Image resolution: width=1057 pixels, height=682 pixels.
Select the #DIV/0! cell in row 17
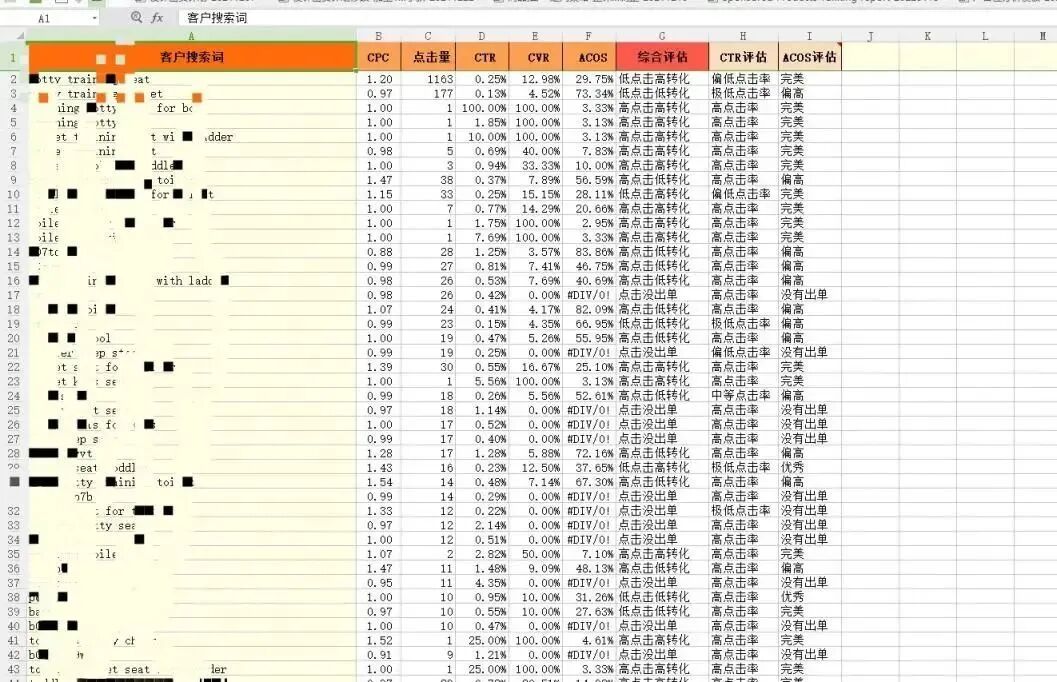click(x=588, y=294)
